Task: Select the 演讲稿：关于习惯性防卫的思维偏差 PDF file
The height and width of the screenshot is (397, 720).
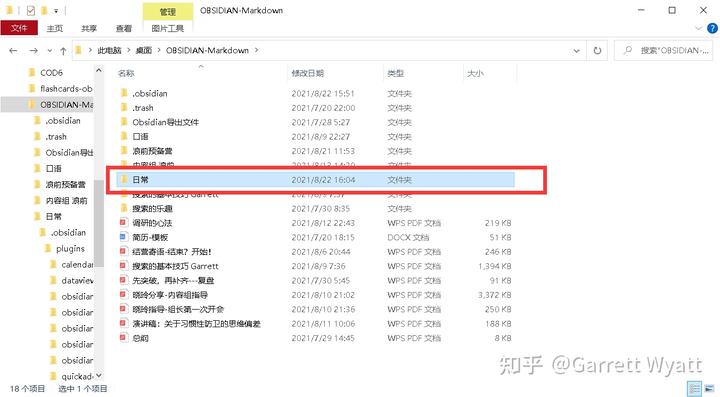Action: click(x=315, y=324)
